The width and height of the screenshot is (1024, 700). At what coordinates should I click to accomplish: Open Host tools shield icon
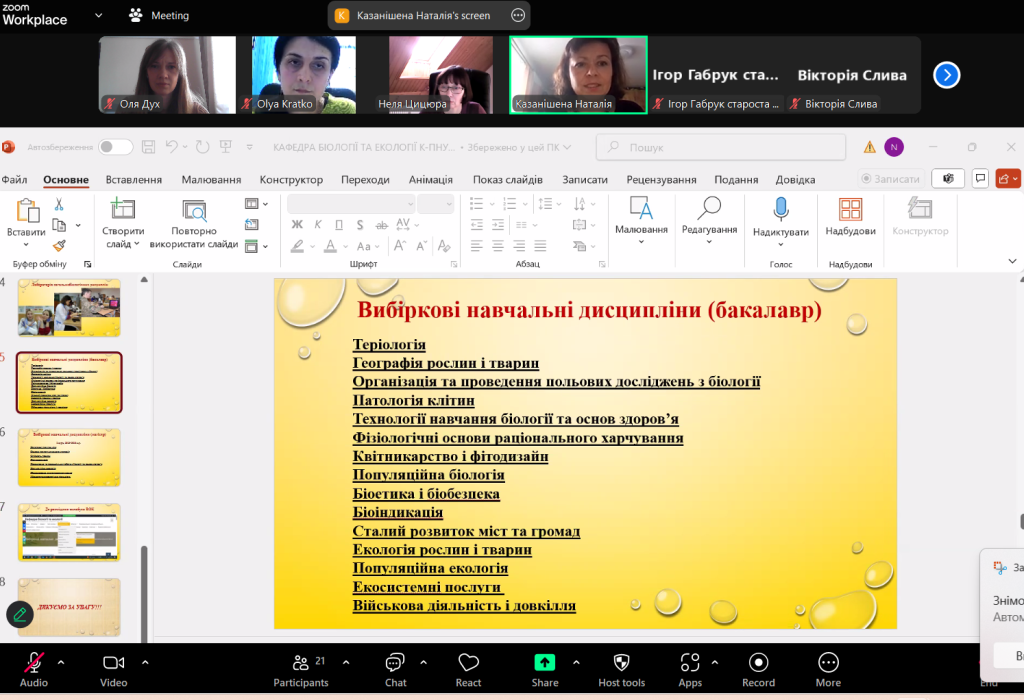pos(621,663)
